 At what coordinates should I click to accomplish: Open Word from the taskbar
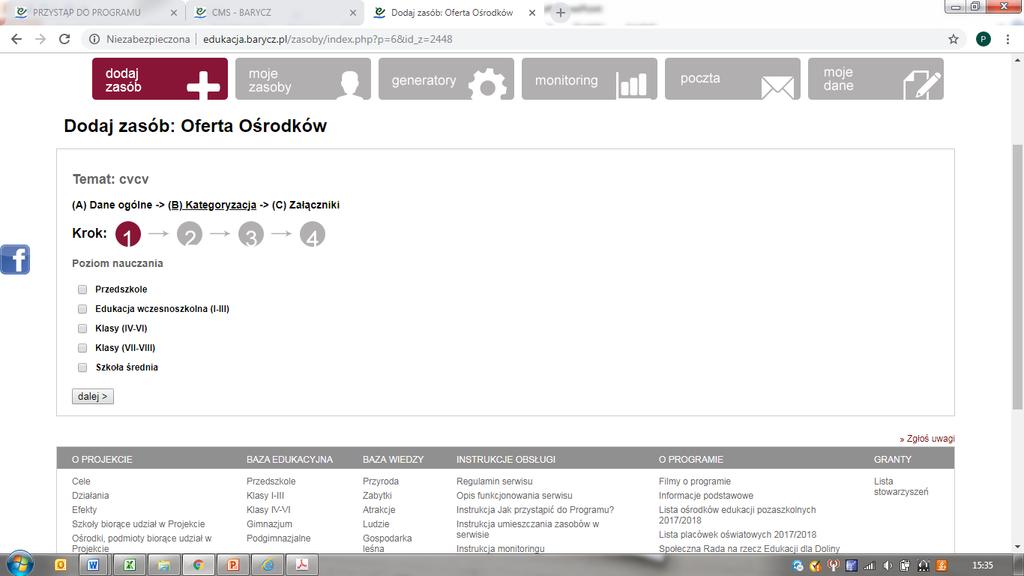click(93, 565)
